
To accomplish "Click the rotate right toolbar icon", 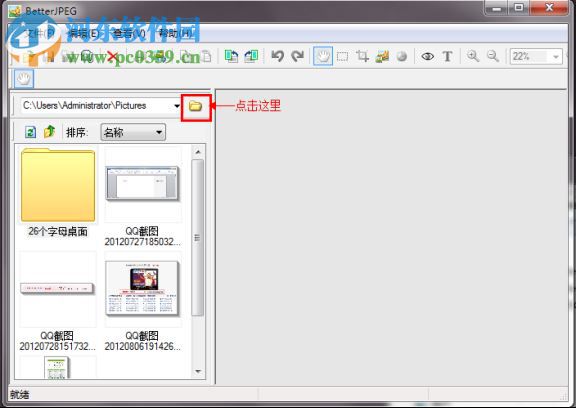I will [251, 57].
